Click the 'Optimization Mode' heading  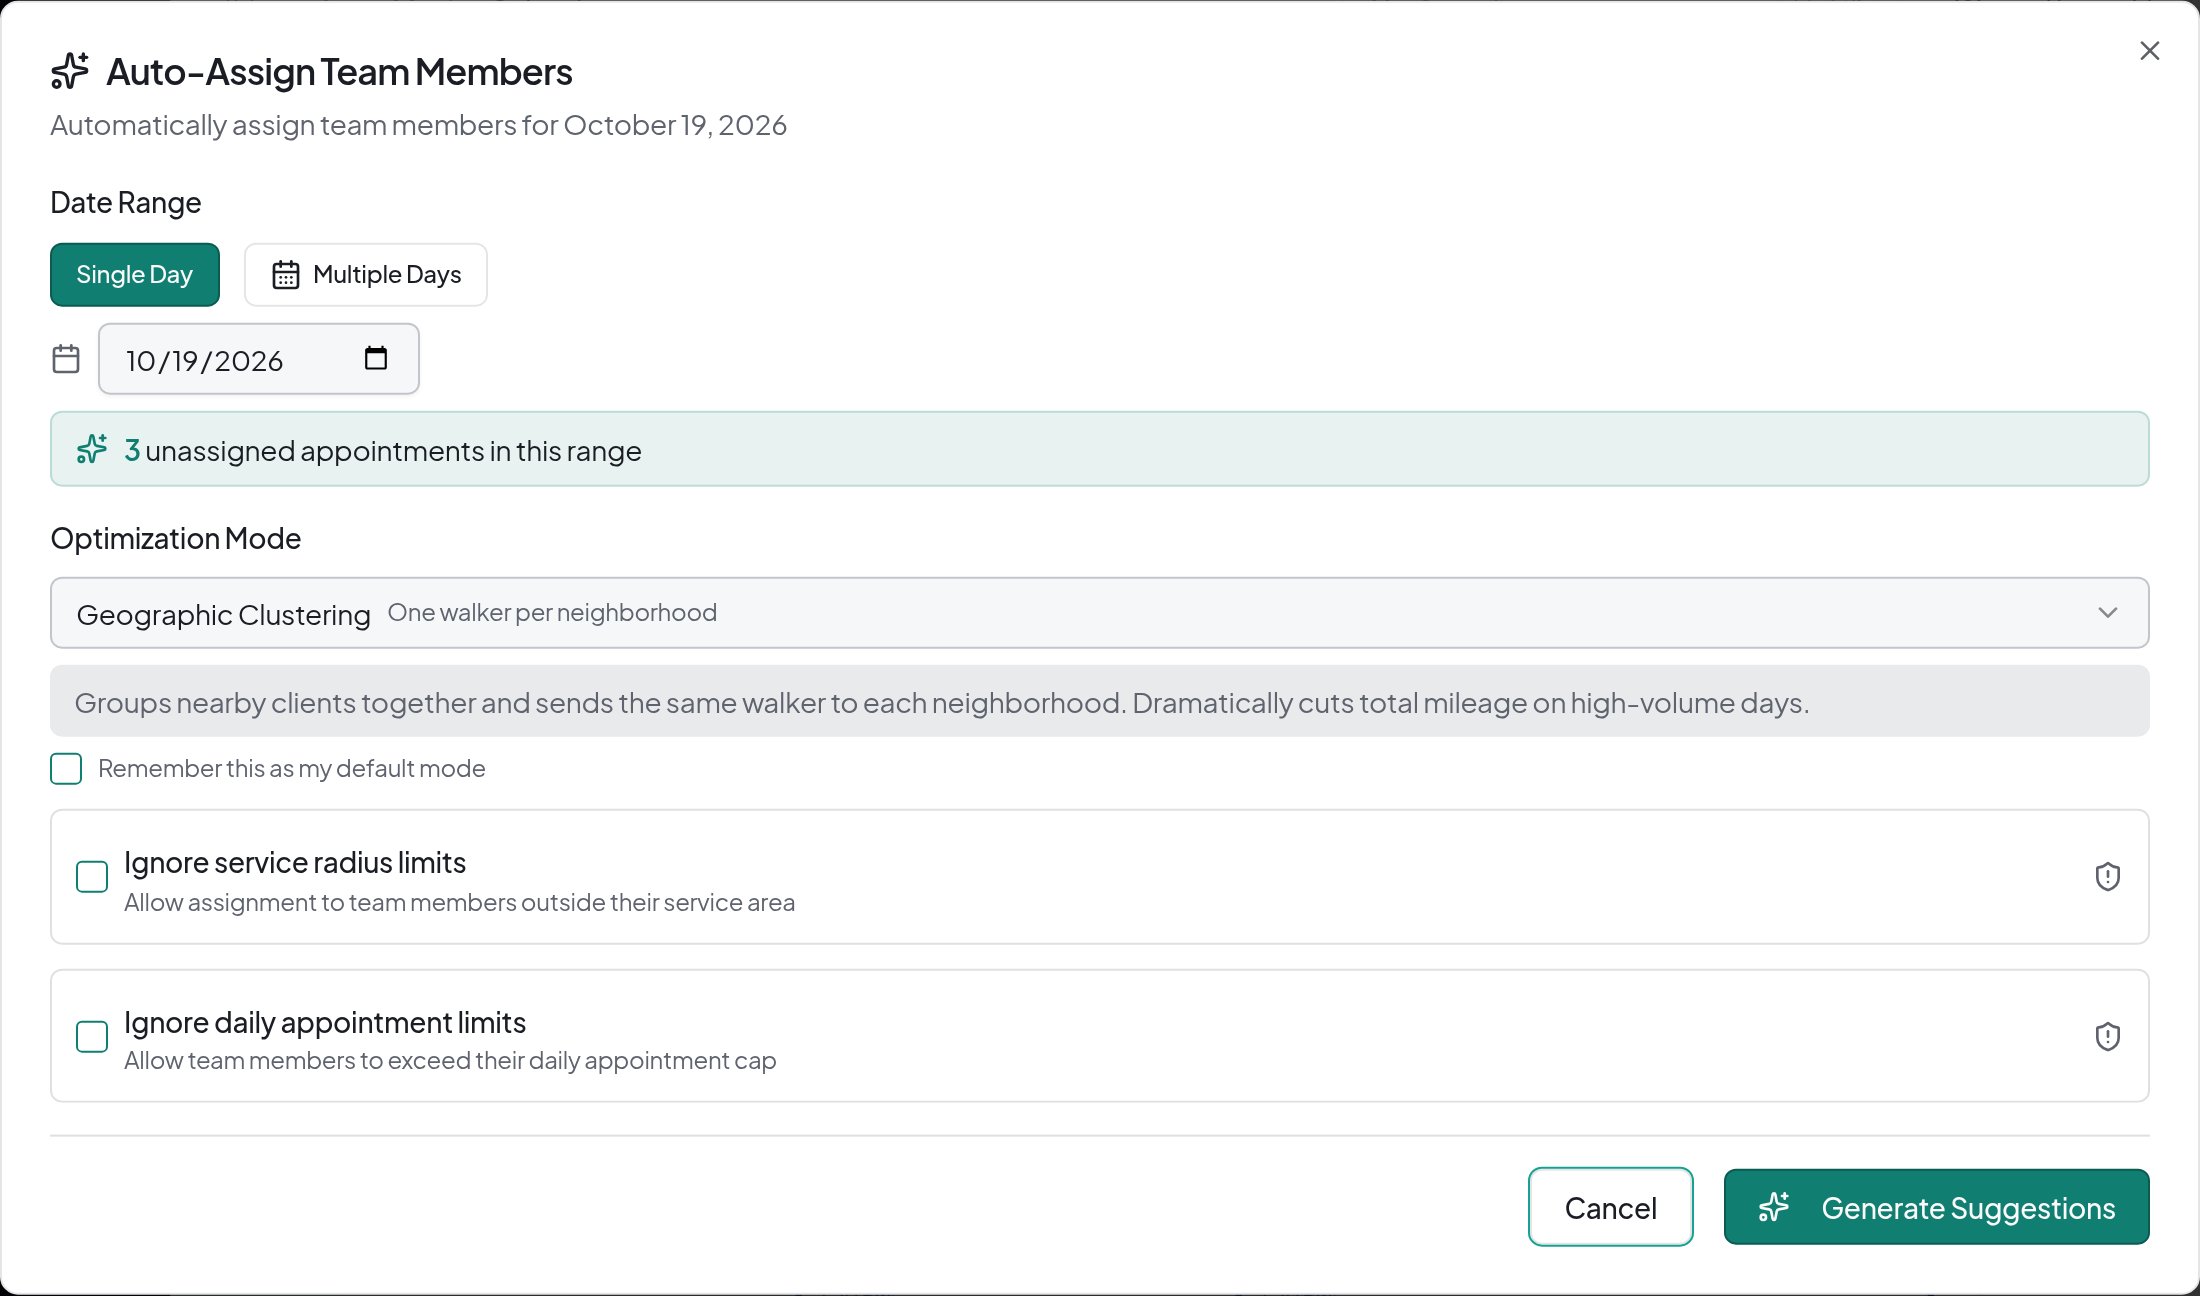[176, 539]
